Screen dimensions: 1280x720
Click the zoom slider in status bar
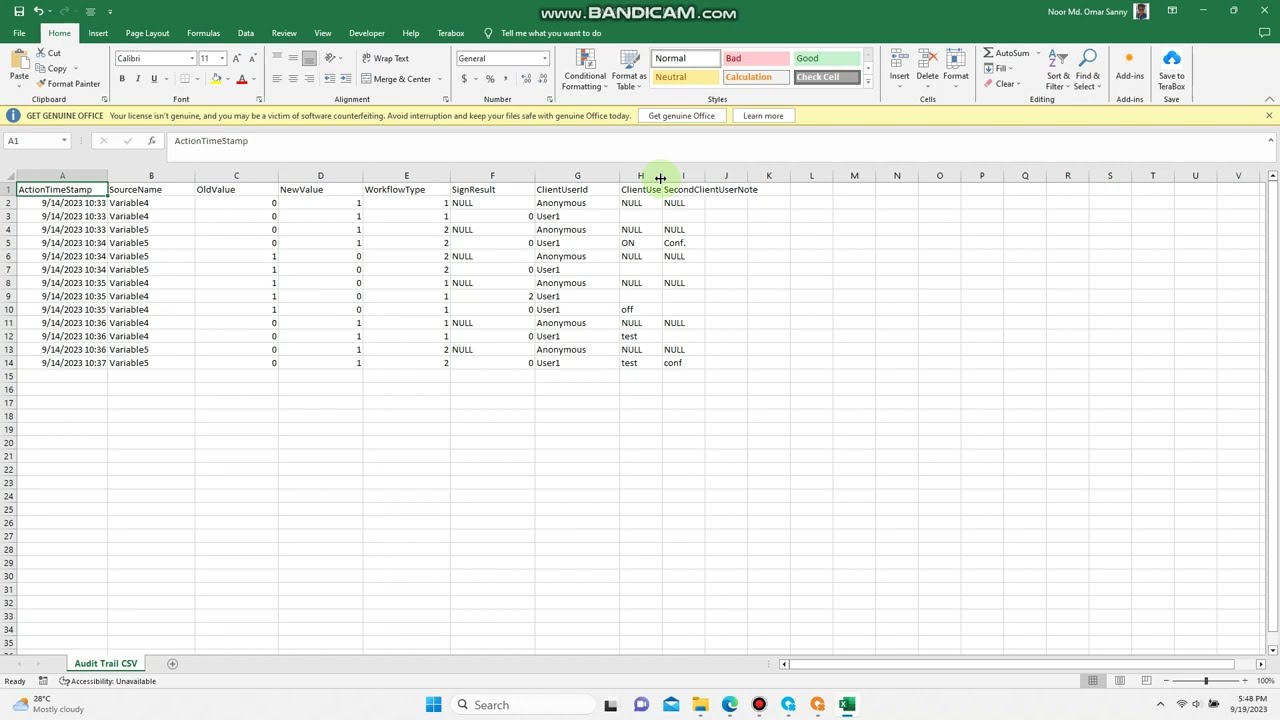1205,681
